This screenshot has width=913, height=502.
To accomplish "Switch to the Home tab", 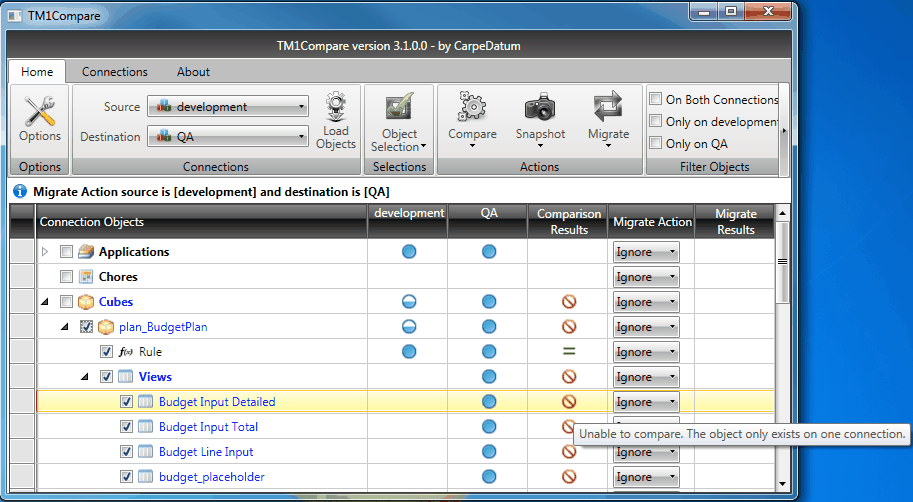I will click(37, 72).
